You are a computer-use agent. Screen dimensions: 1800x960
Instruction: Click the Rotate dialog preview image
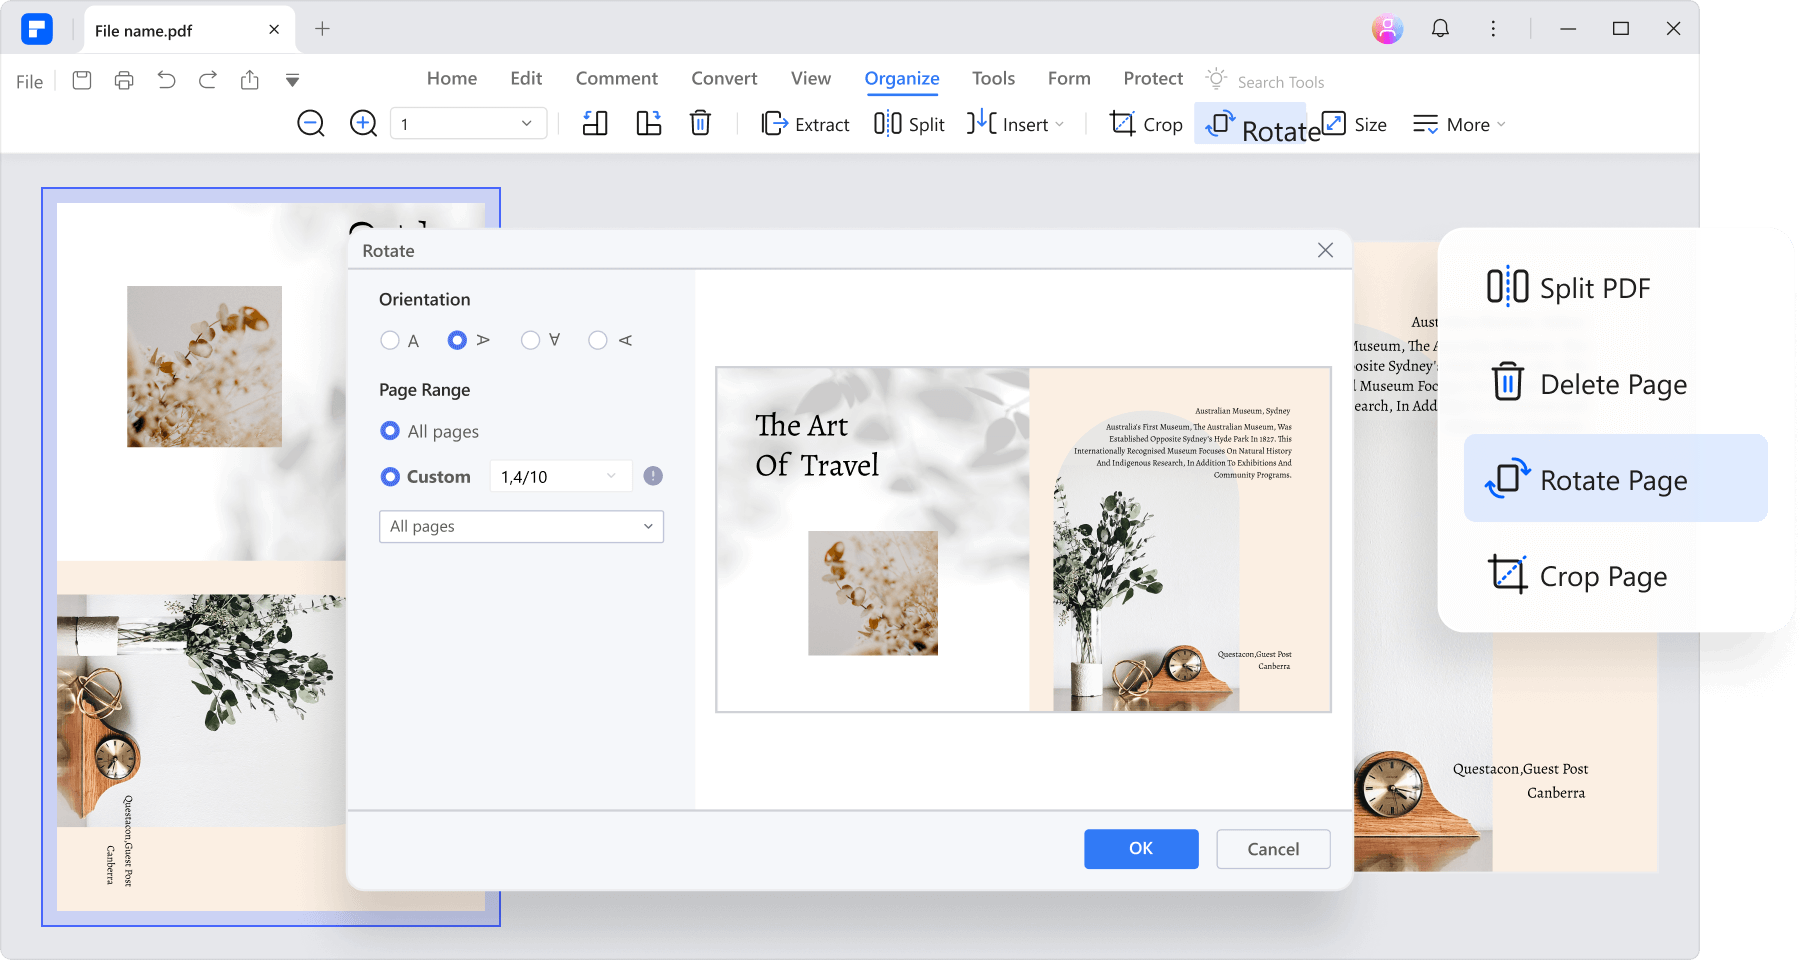1023,540
